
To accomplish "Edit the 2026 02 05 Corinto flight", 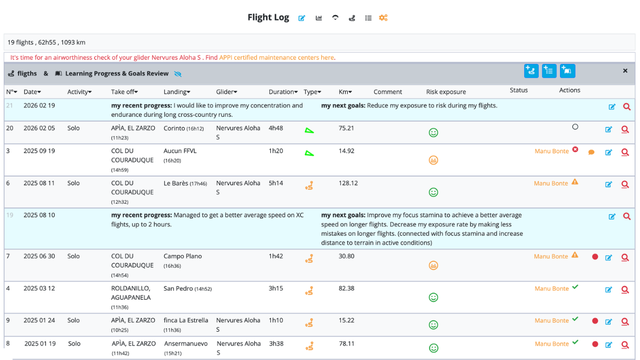I will click(x=608, y=130).
